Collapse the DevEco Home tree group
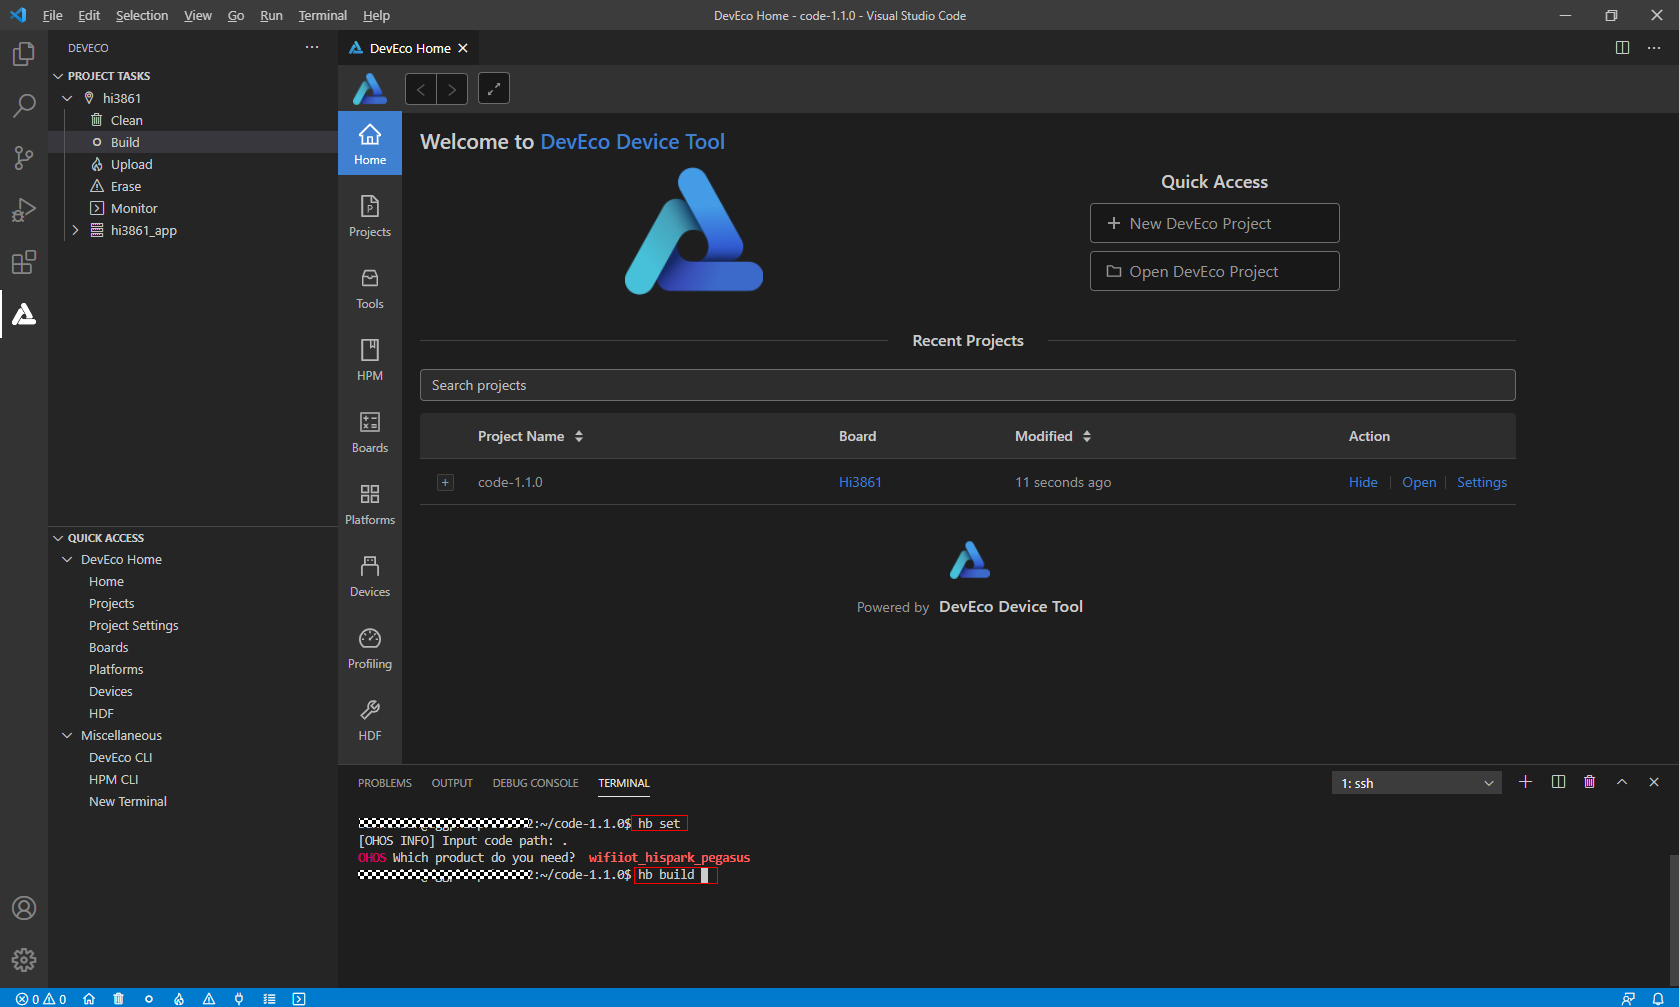This screenshot has width=1679, height=1007. pyautogui.click(x=67, y=560)
